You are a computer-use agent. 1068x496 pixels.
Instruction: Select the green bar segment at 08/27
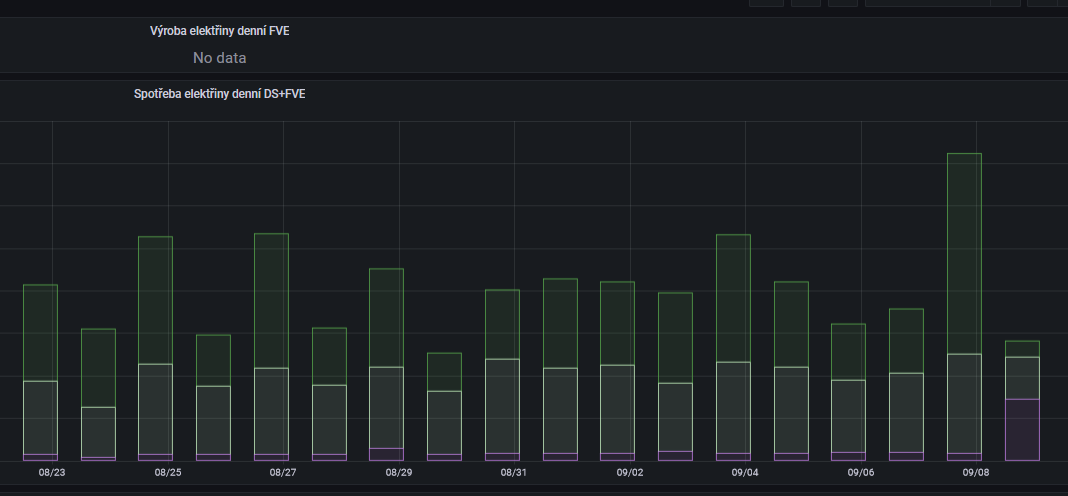pos(271,300)
